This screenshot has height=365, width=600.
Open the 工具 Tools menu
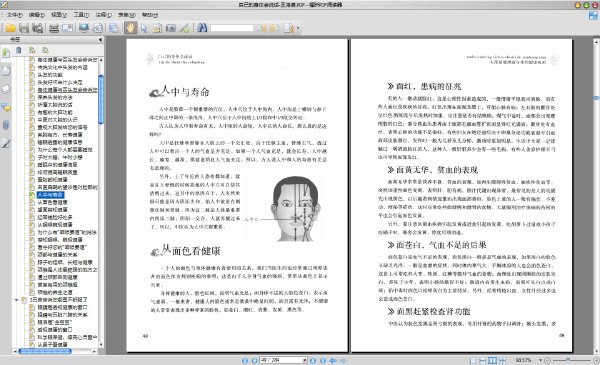[x=81, y=15]
